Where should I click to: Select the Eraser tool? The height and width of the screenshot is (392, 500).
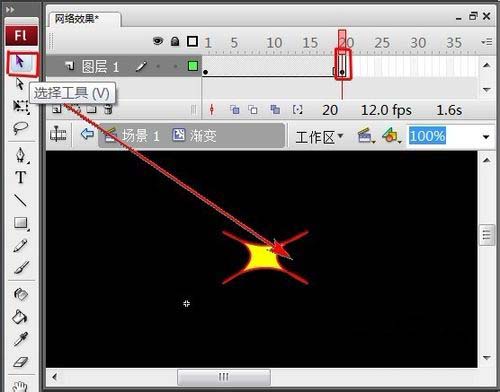[x=21, y=362]
